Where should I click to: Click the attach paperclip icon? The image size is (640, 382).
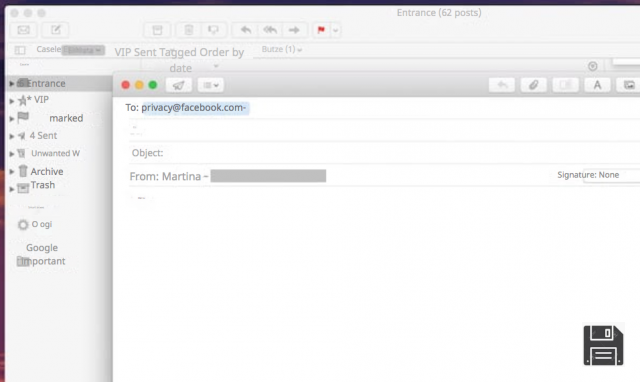533,85
